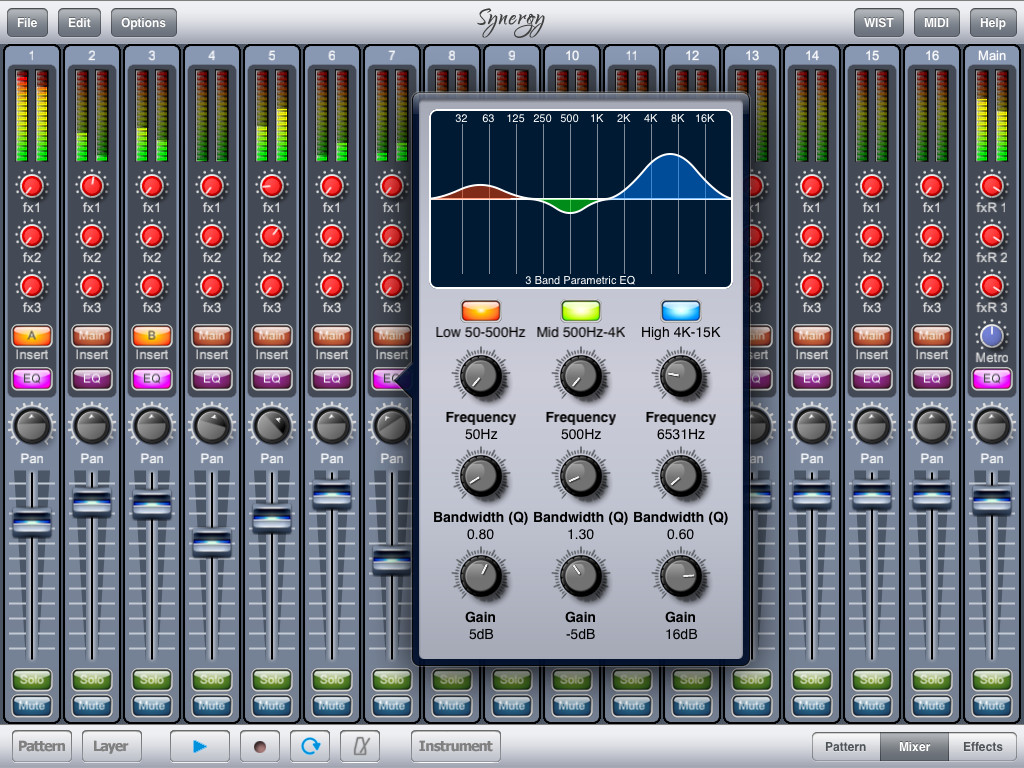Adjust the Mid band Bandwidth (Q) knob
This screenshot has width=1024, height=768.
point(581,476)
